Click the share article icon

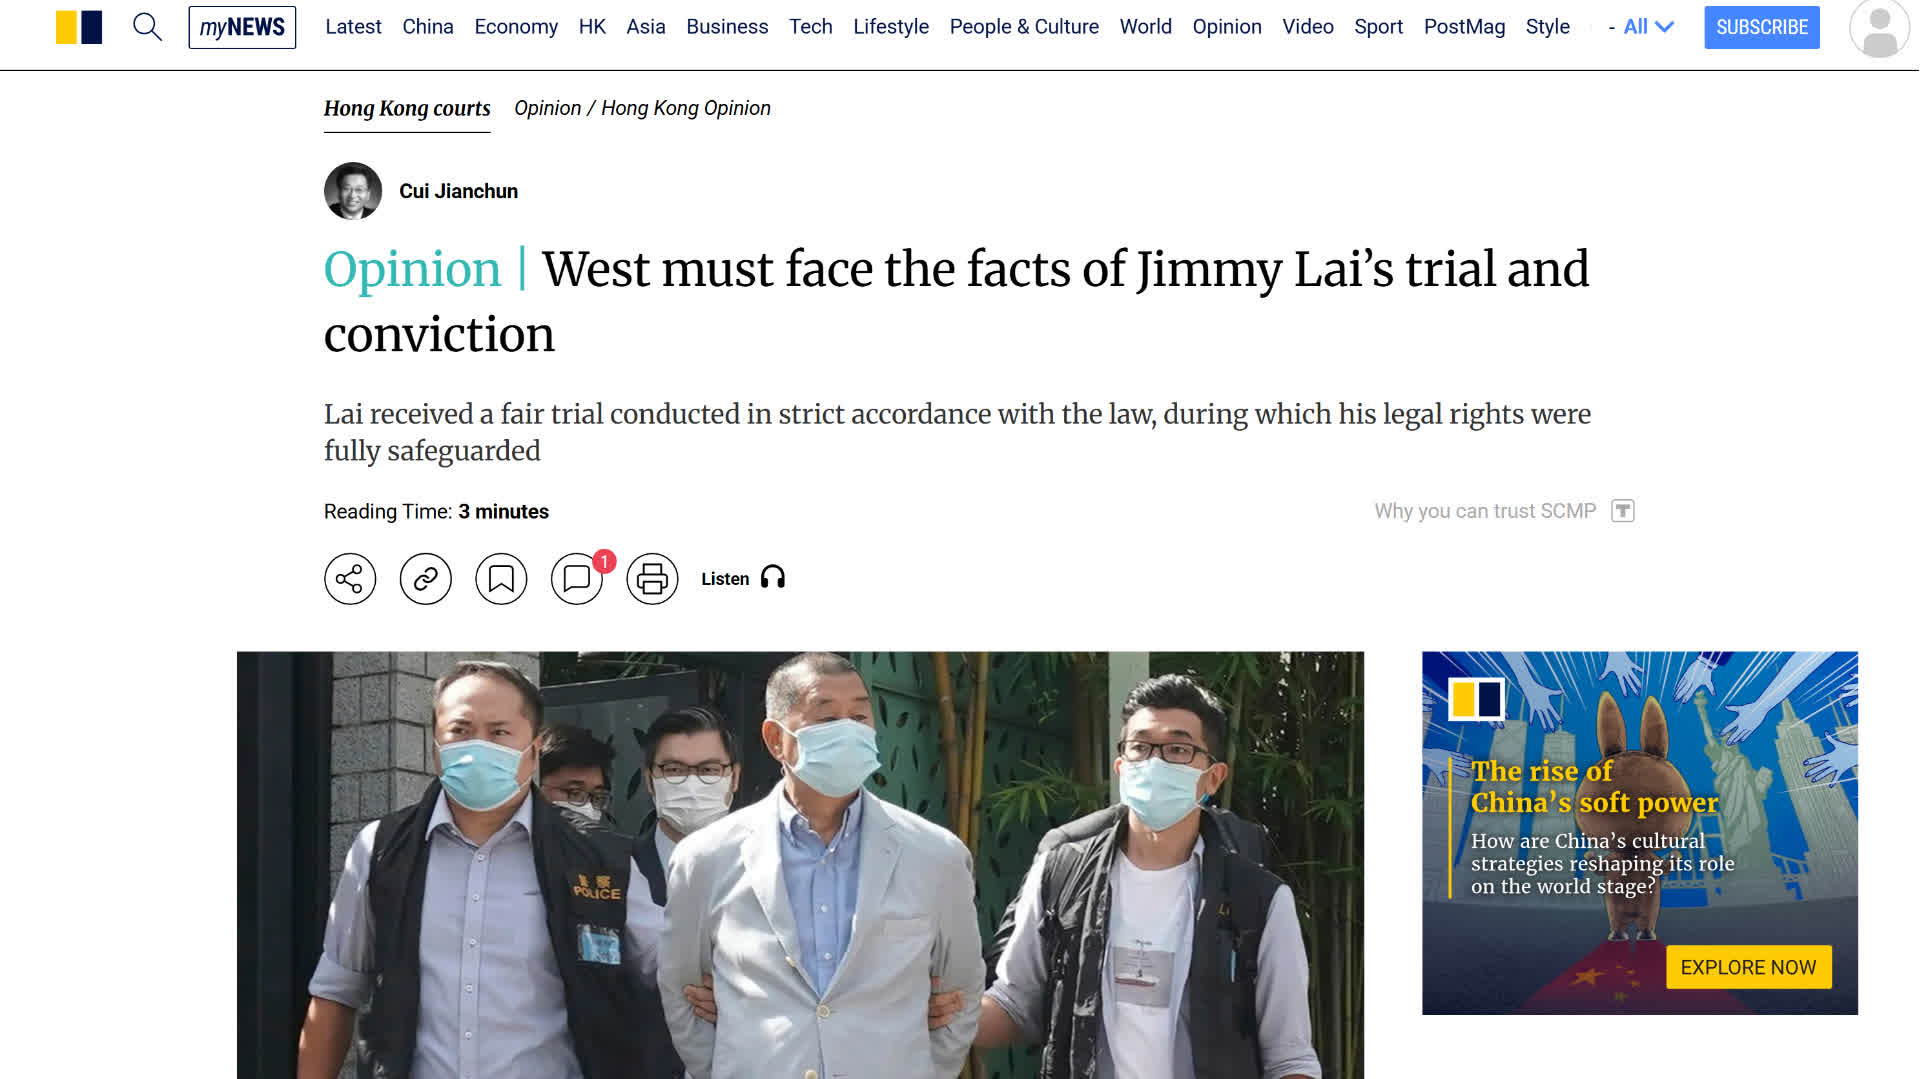350,579
